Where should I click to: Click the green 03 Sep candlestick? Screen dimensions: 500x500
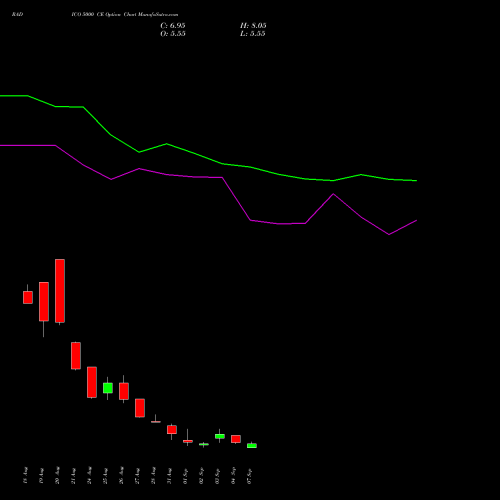pyautogui.click(x=220, y=436)
